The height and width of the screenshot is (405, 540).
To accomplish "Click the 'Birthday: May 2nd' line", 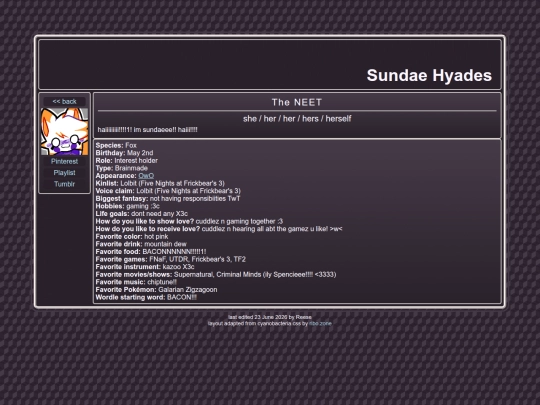I will [x=124, y=153].
